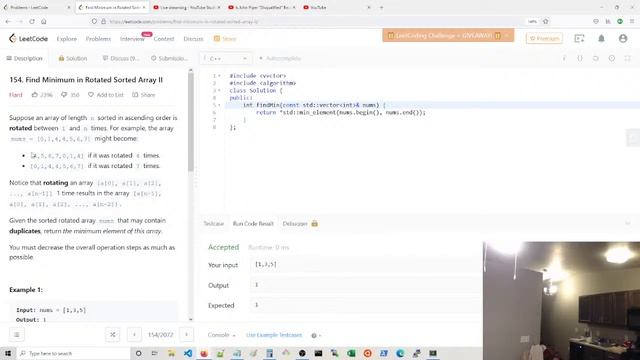
Task: Open the problem list hamburger icon
Action: point(17,335)
